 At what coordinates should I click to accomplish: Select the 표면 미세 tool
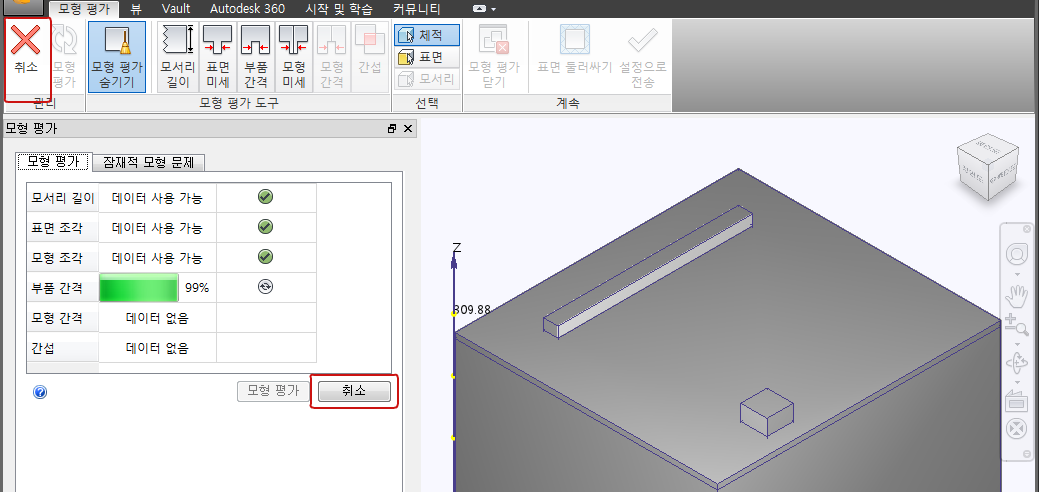click(217, 56)
